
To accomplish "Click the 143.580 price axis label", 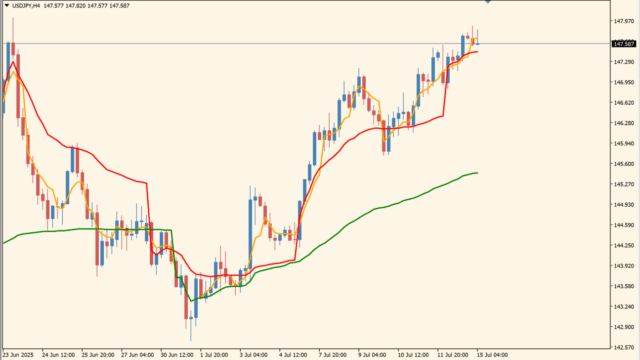I will click(x=624, y=286).
